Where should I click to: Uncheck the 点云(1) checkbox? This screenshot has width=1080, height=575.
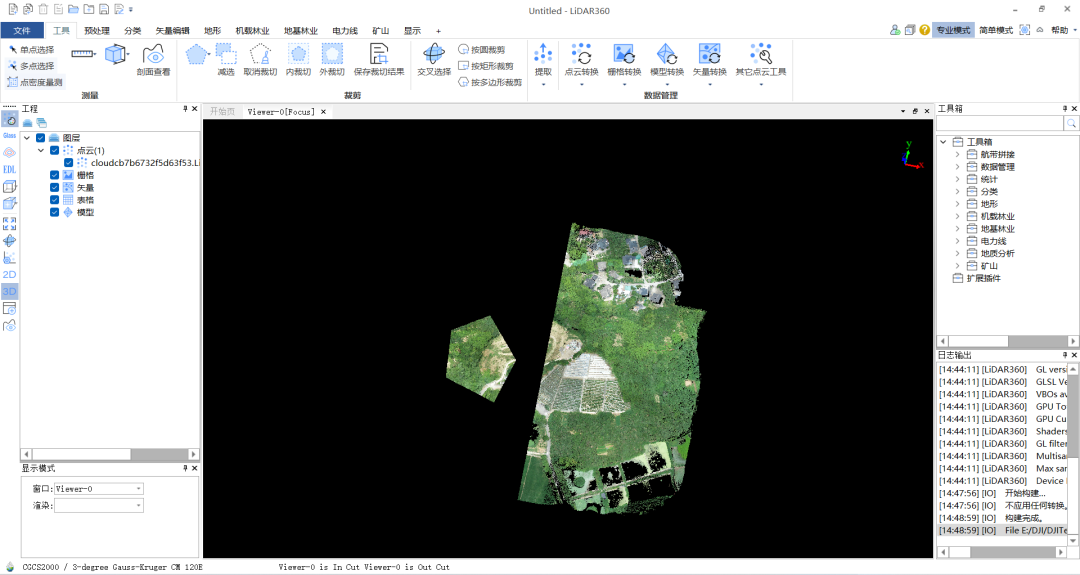tap(54, 150)
